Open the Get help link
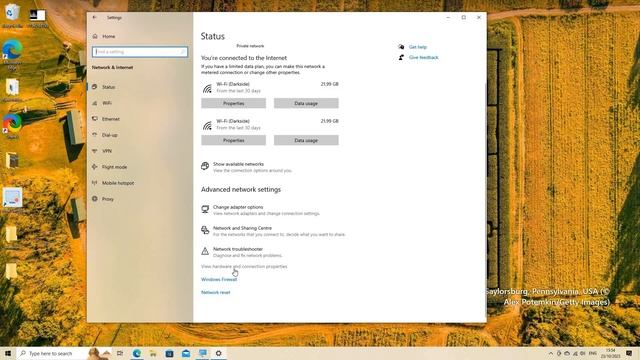 (418, 47)
